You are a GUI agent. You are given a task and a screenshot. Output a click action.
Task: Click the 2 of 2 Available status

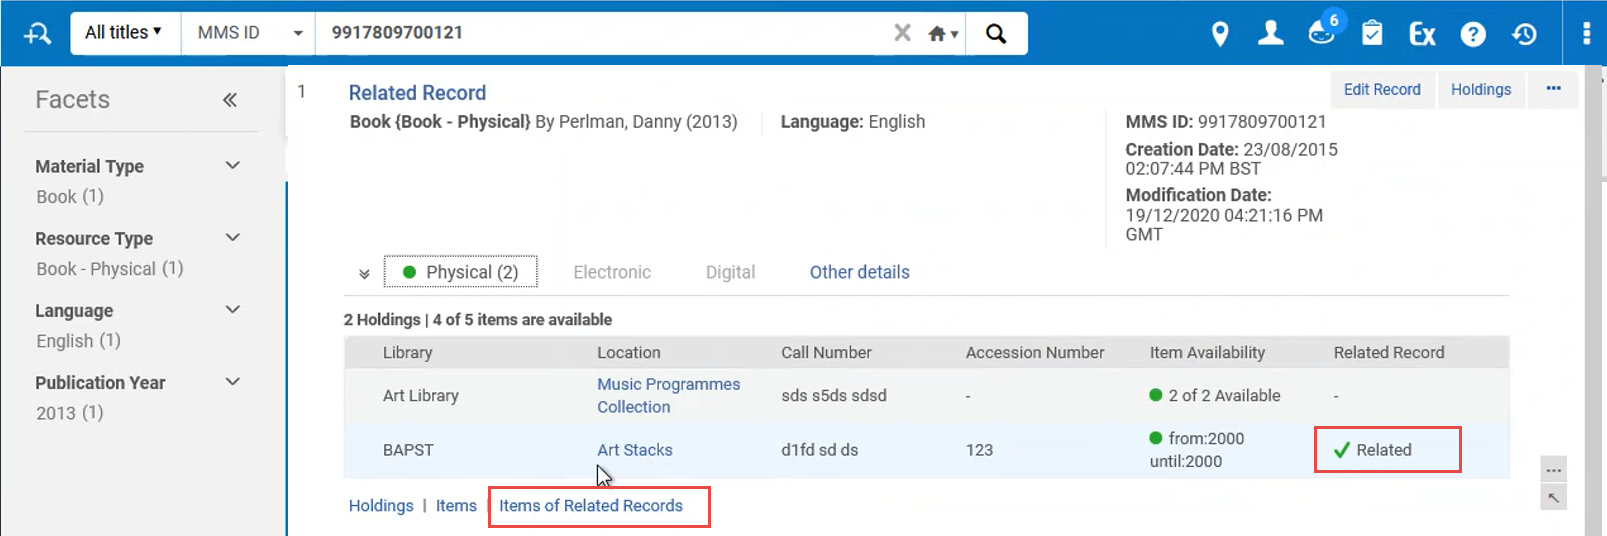point(1215,396)
